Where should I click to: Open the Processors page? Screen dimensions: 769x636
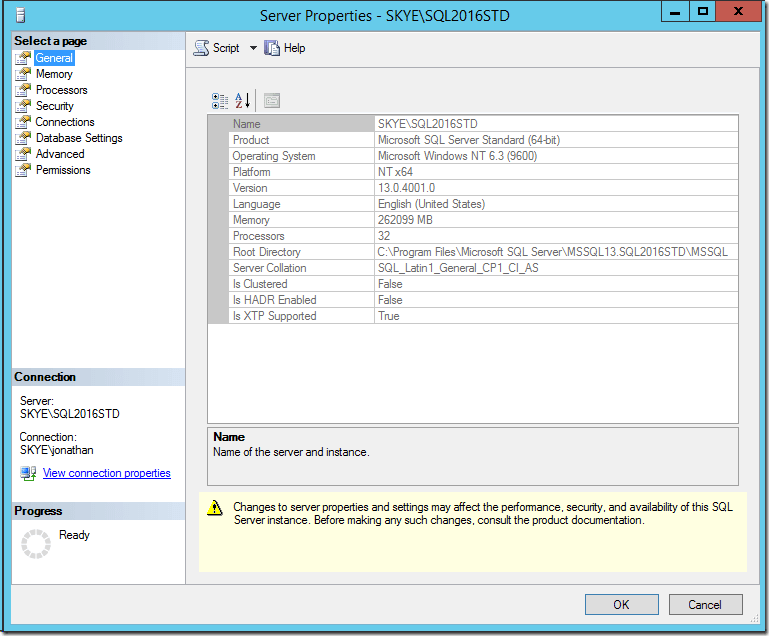click(x=62, y=90)
